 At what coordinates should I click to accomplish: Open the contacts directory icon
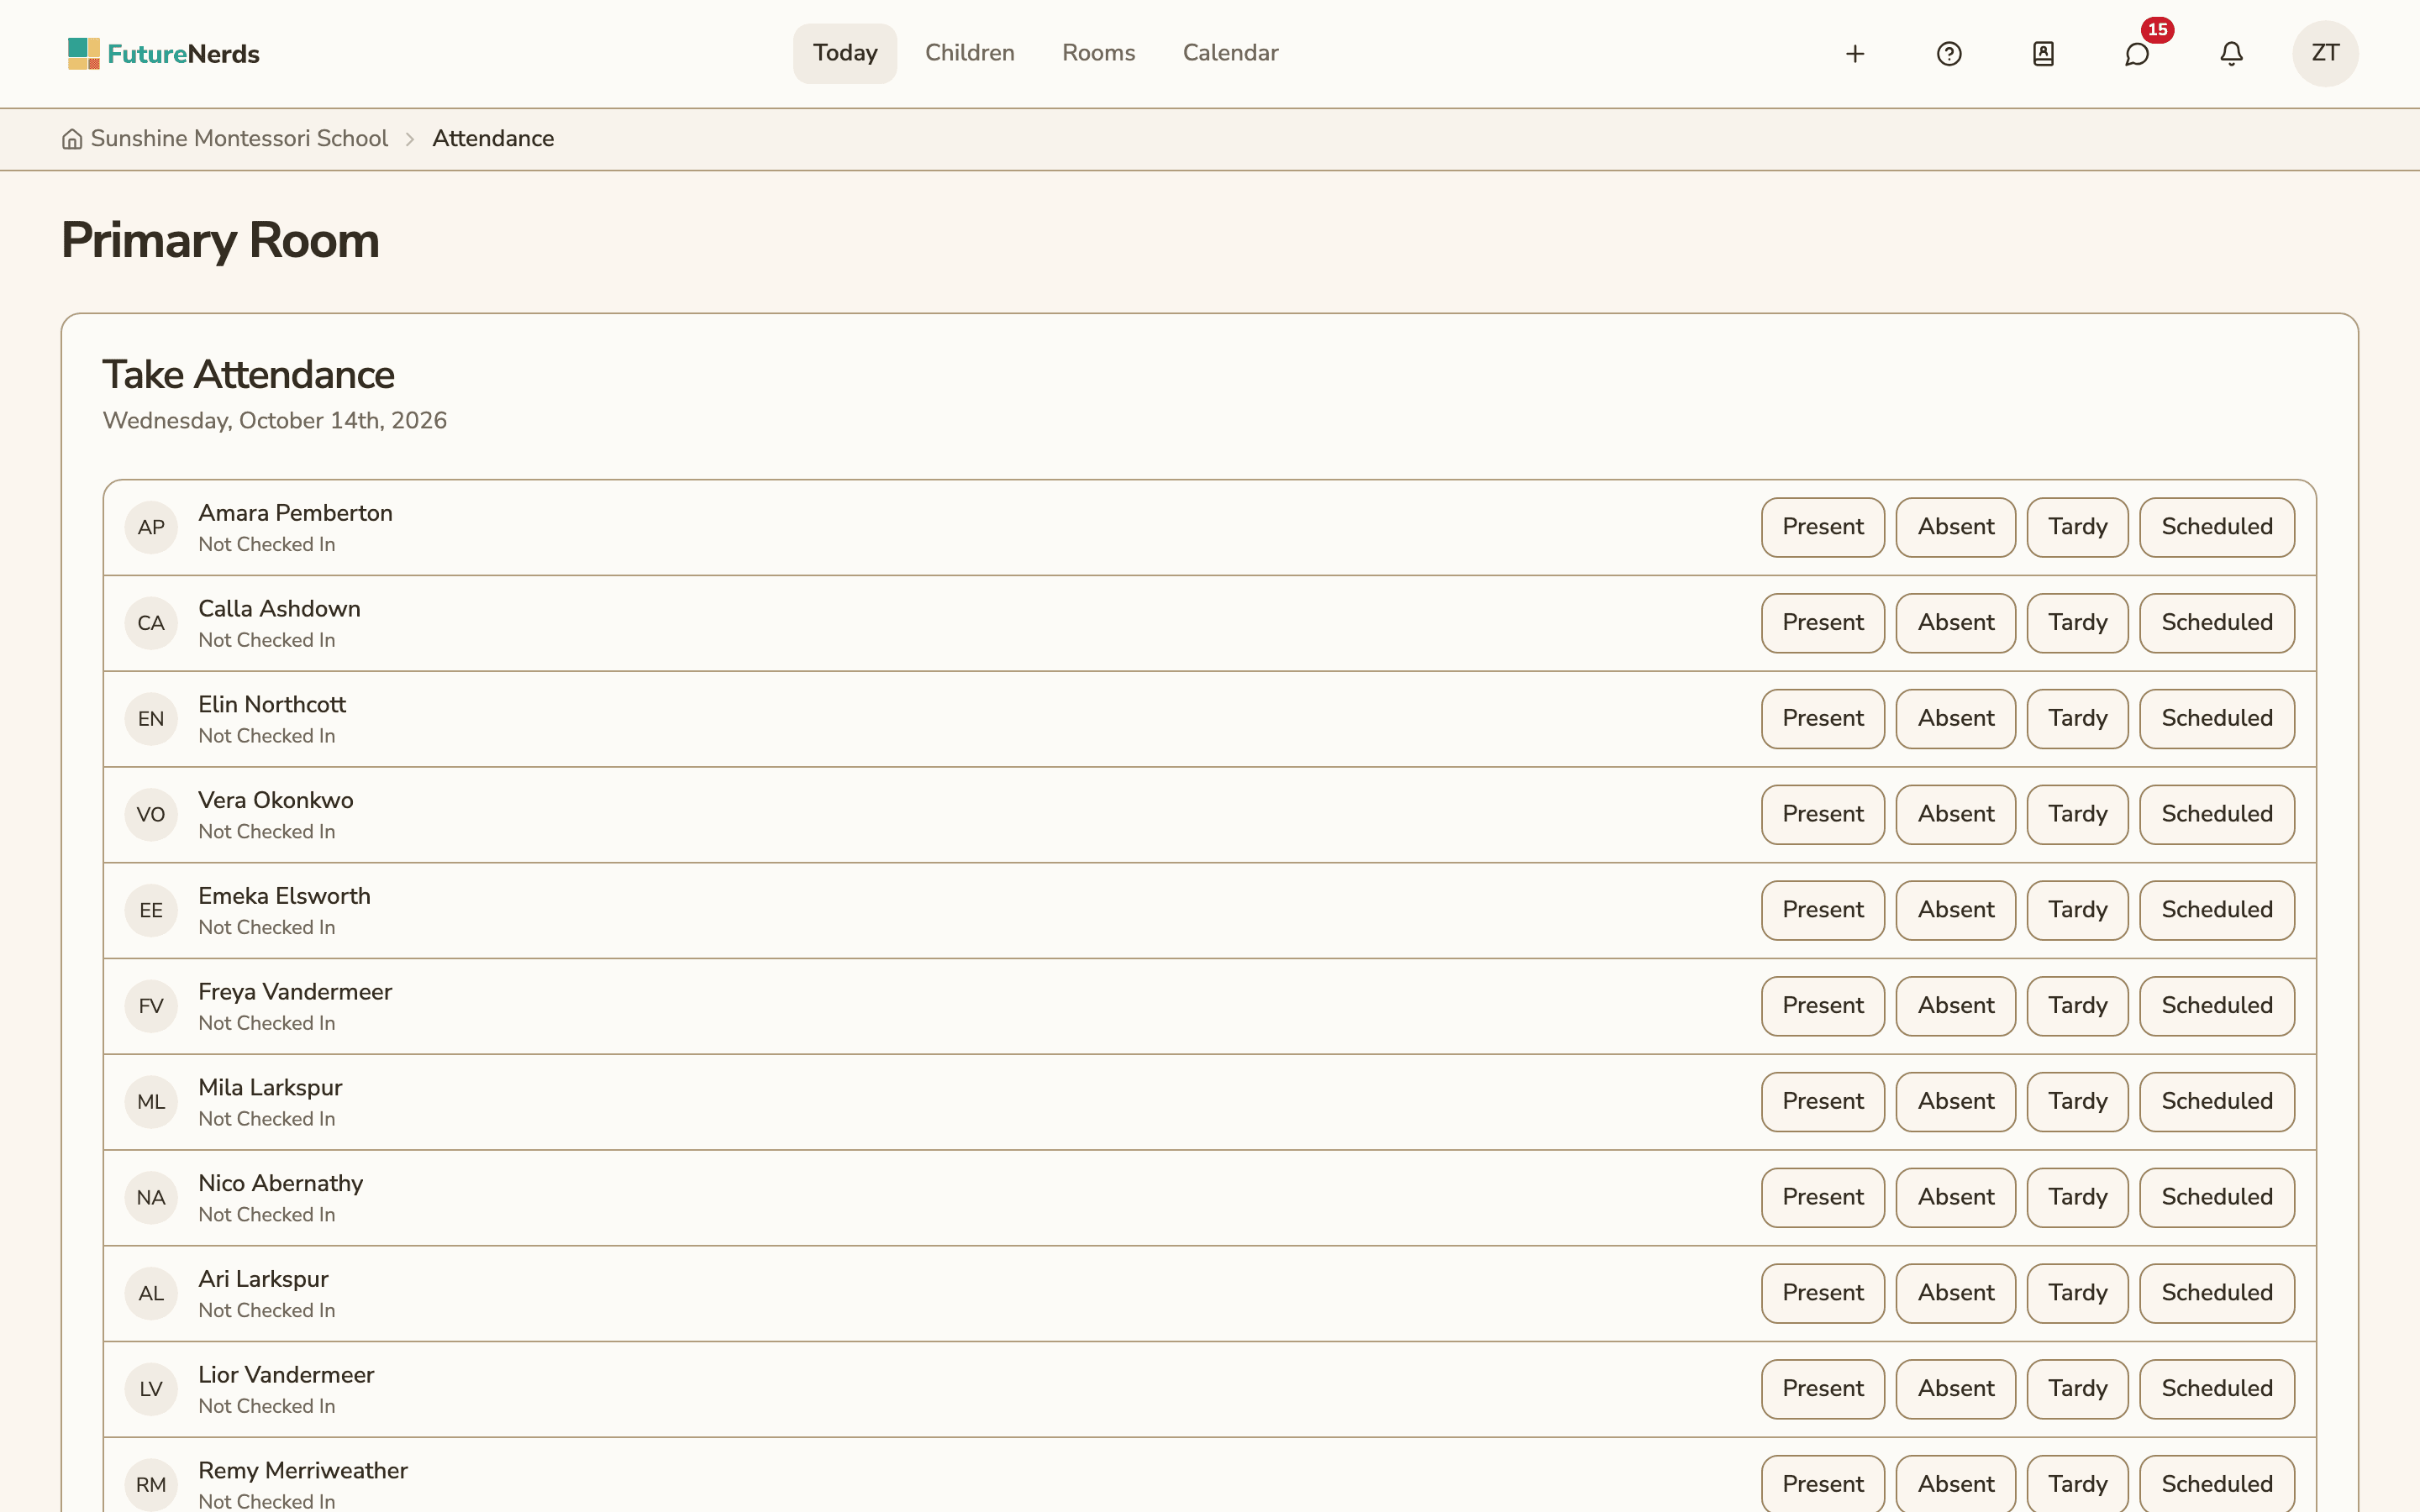pyautogui.click(x=2043, y=54)
